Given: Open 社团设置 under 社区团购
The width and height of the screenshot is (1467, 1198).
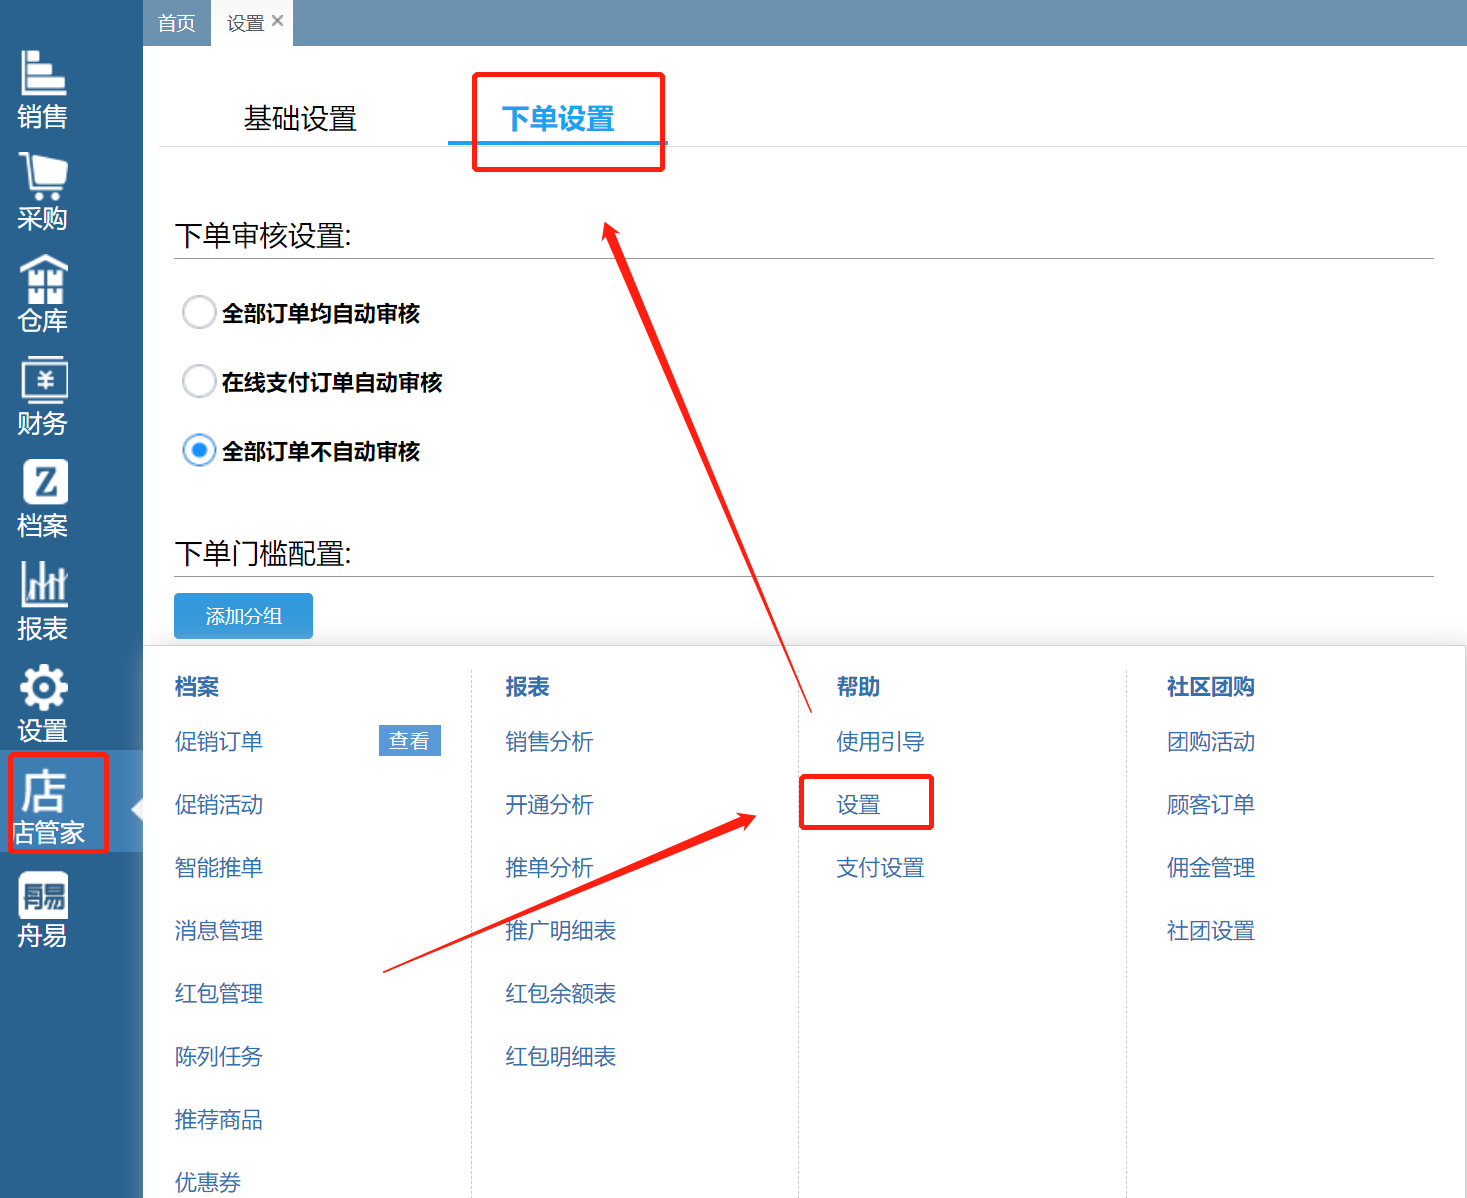Looking at the screenshot, I should pyautogui.click(x=1211, y=931).
